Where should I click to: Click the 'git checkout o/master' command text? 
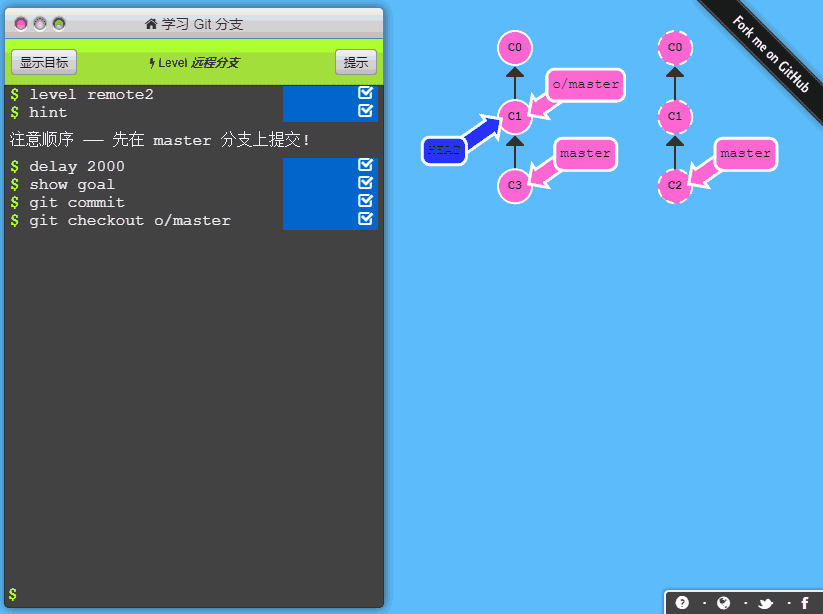(130, 220)
